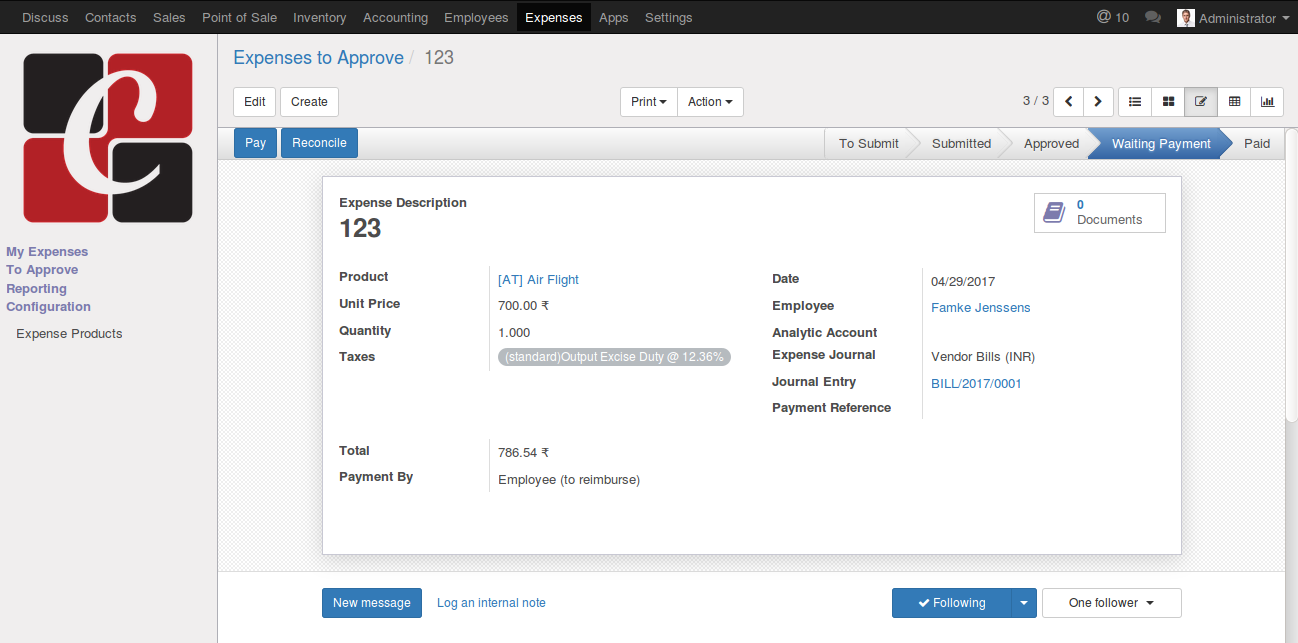Image resolution: width=1298 pixels, height=643 pixels.
Task: Go to next expense record
Action: pyautogui.click(x=1098, y=102)
